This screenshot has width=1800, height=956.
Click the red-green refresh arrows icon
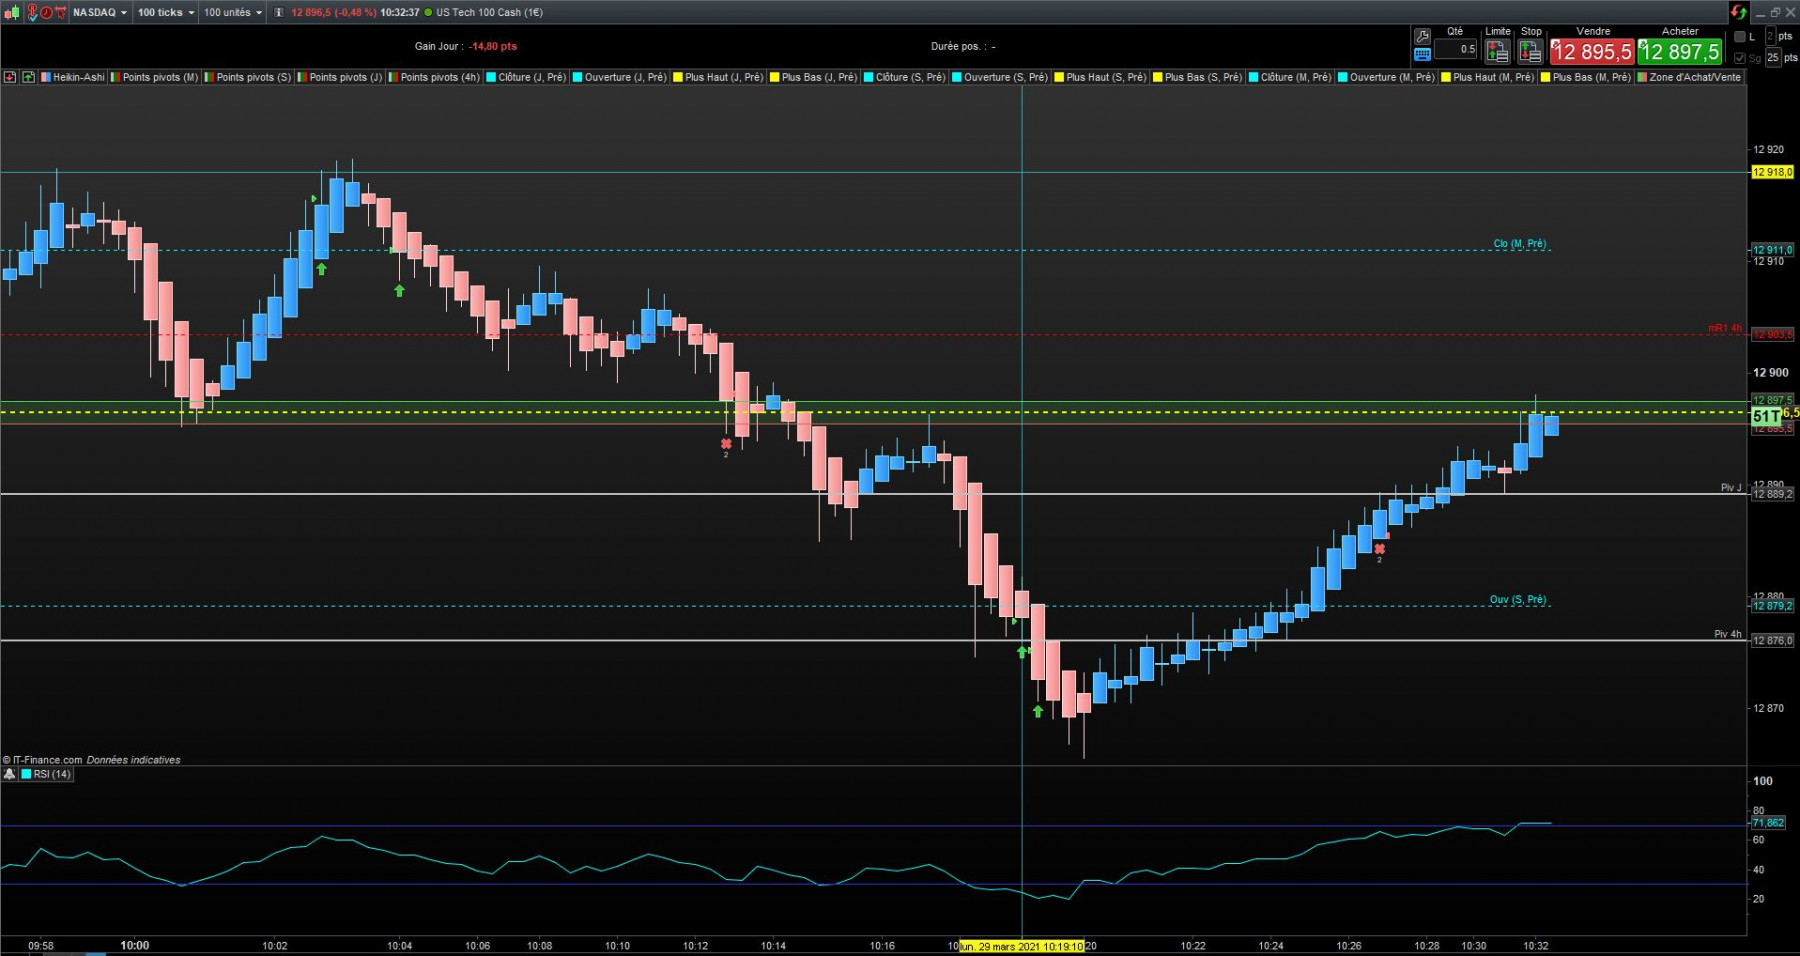tap(1739, 12)
